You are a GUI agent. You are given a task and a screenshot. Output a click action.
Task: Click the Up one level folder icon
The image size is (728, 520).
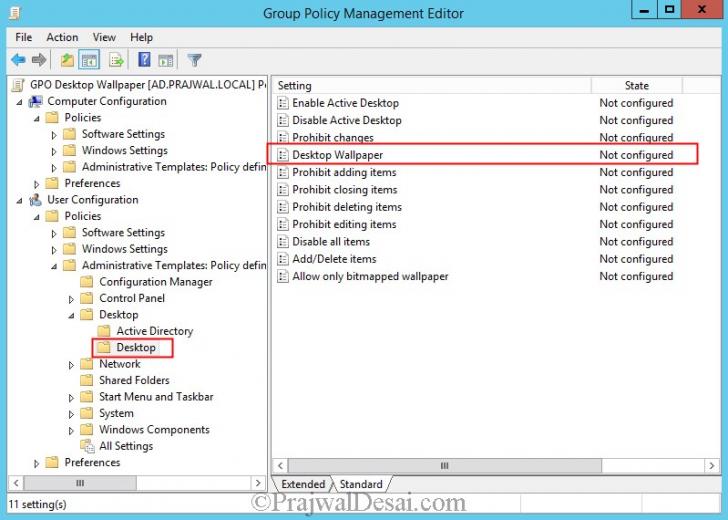click(x=67, y=60)
